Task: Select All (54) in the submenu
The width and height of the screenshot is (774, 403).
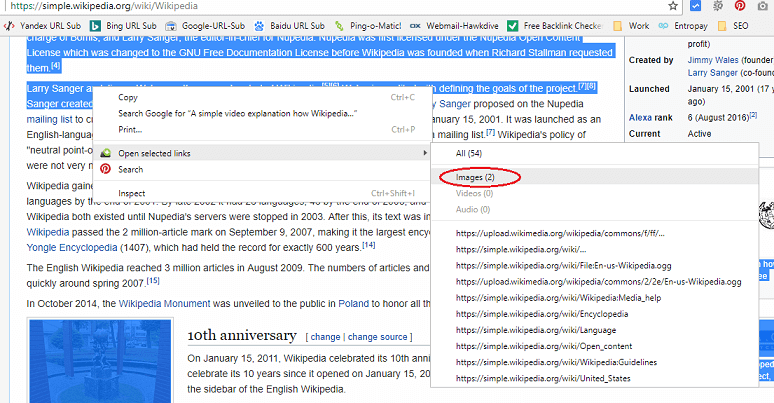Action: 468,153
